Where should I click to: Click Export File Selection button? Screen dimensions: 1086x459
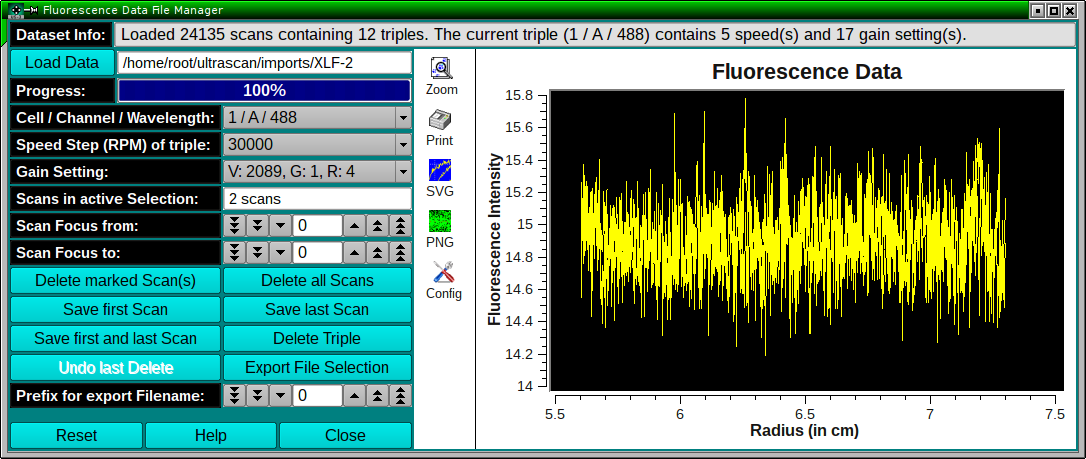317,367
